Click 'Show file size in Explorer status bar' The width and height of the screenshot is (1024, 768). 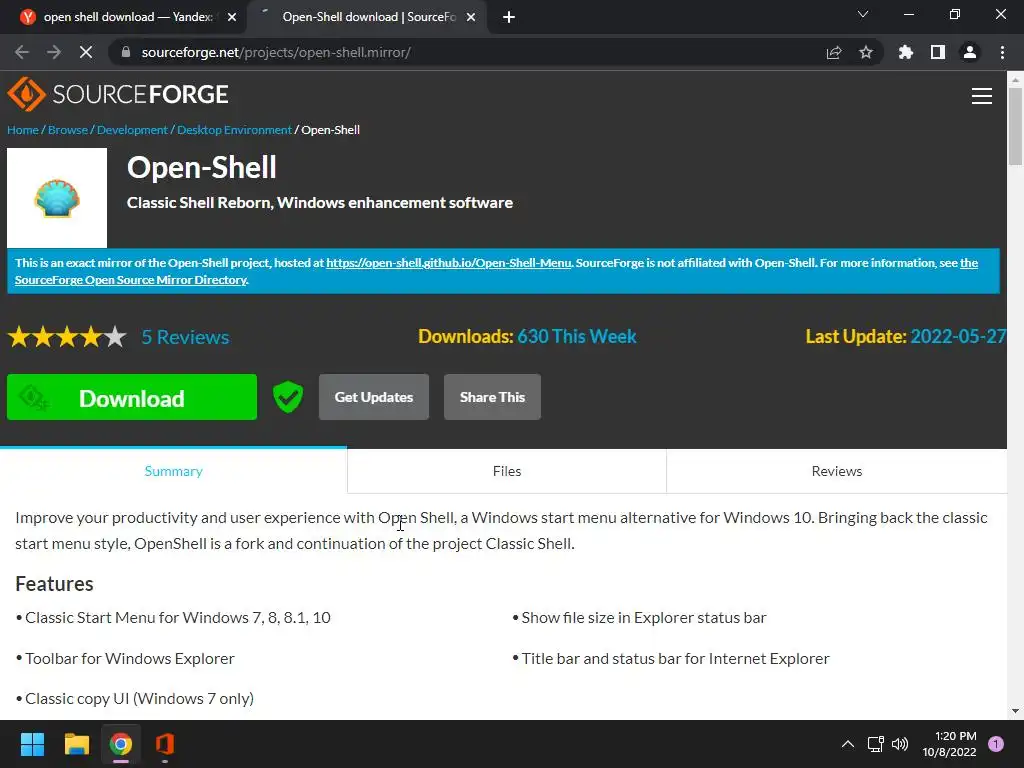tap(643, 617)
